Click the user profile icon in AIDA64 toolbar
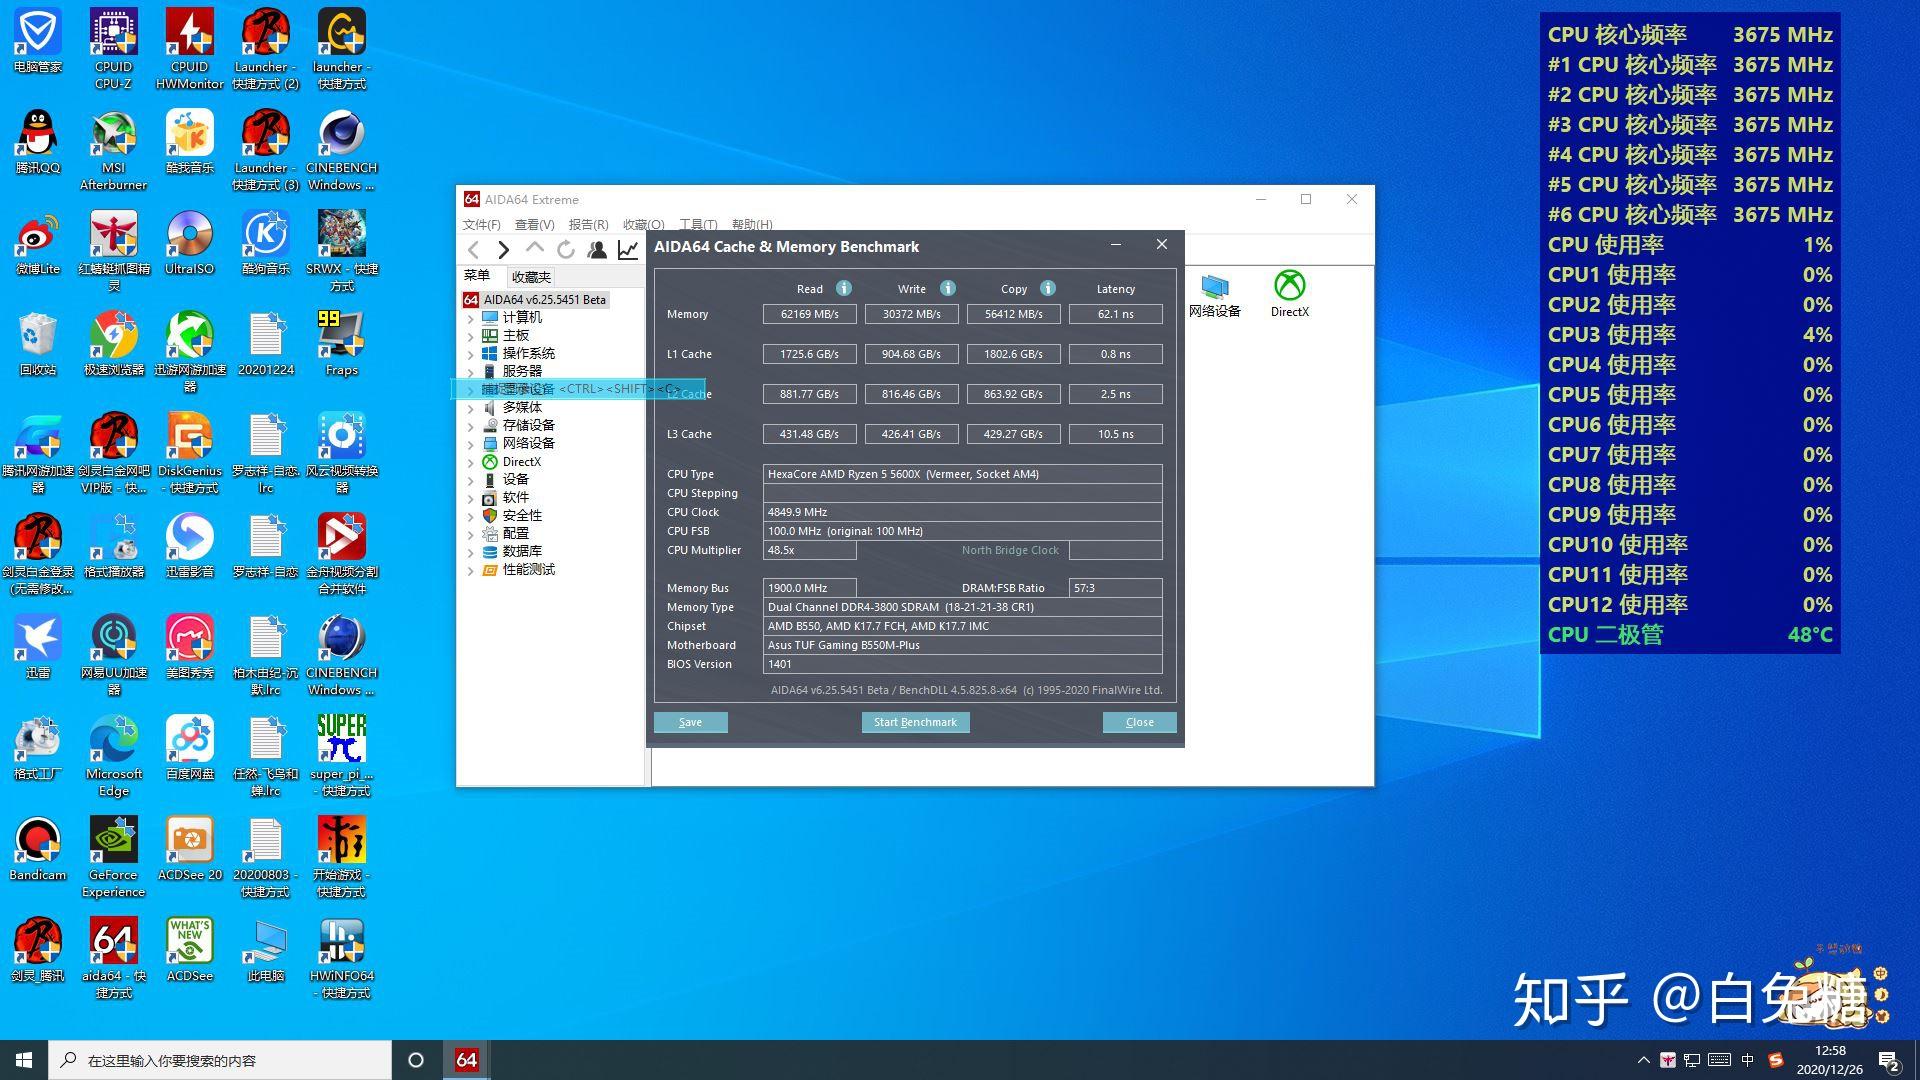The image size is (1920, 1080). [597, 250]
